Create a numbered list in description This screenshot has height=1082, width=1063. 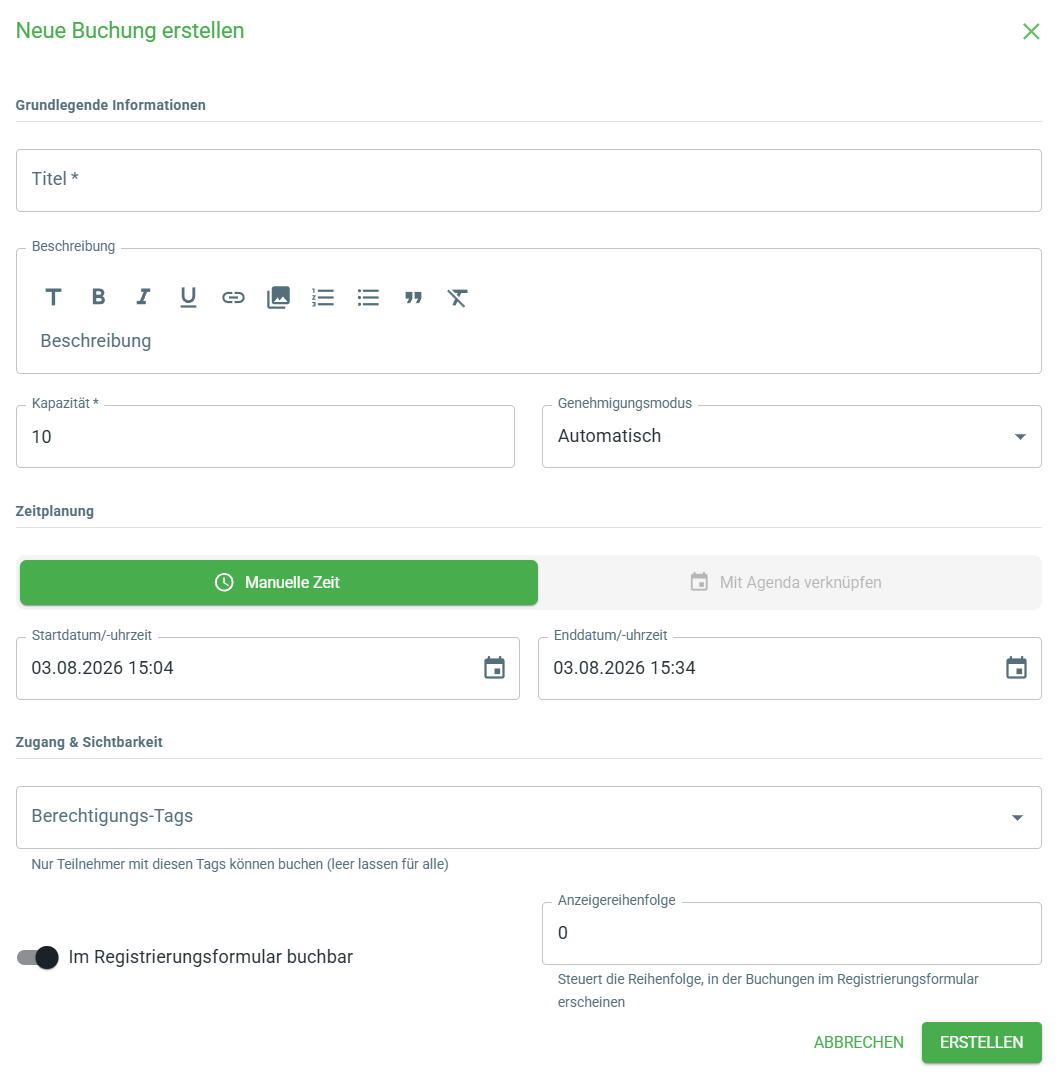coord(323,297)
